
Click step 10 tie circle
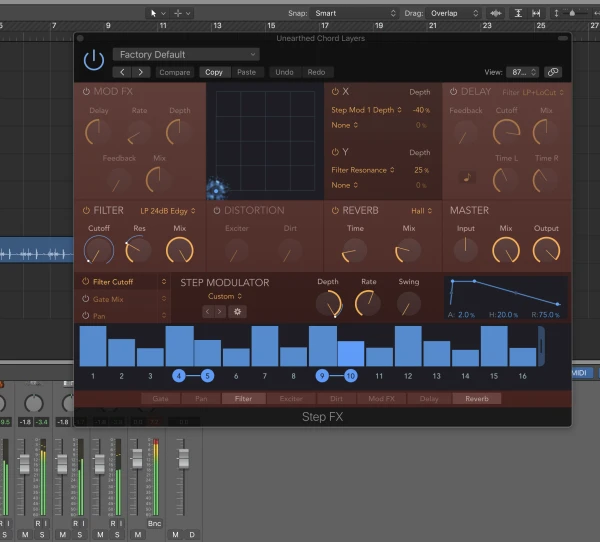(x=351, y=376)
